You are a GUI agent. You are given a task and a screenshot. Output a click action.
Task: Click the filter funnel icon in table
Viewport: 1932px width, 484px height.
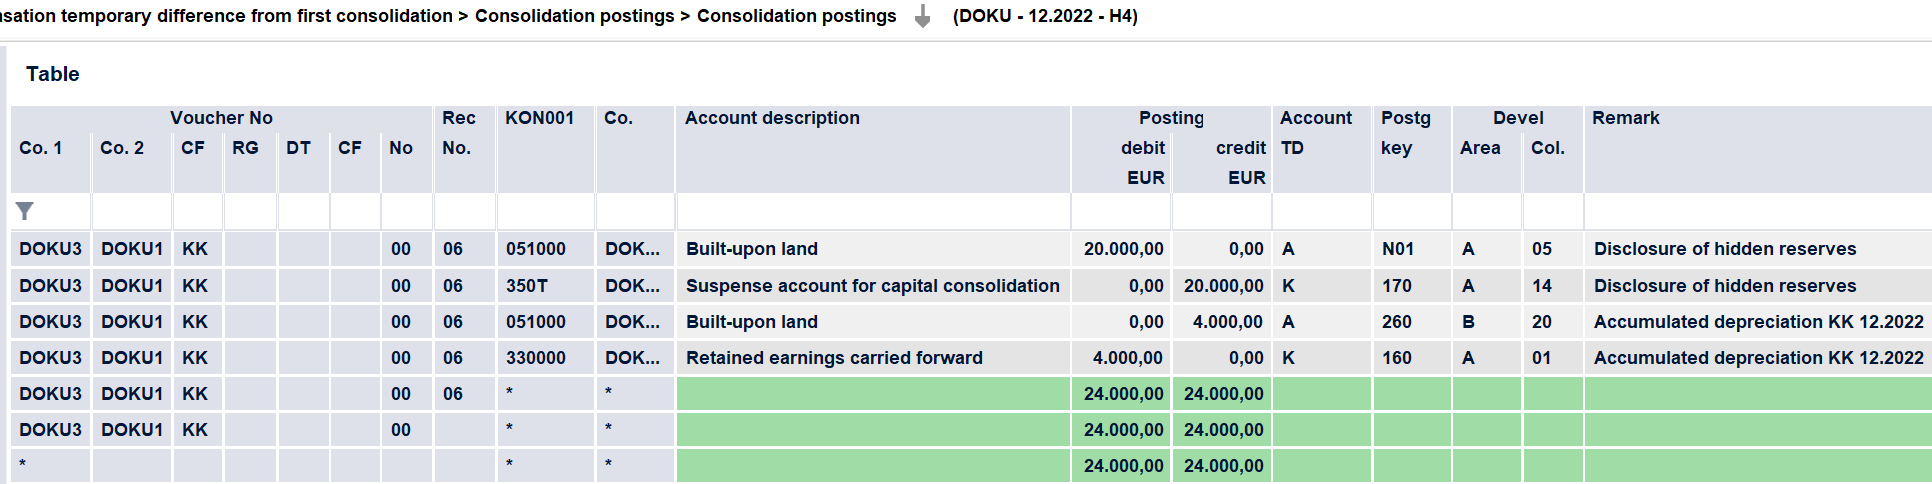point(25,211)
